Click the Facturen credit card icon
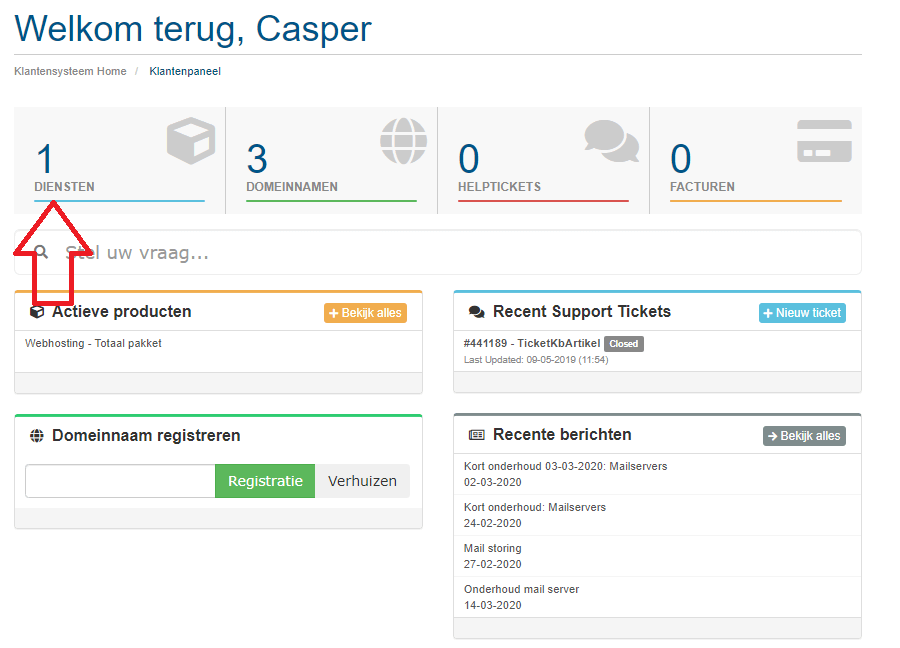Image resolution: width=900 pixels, height=648 pixels. pos(824,141)
